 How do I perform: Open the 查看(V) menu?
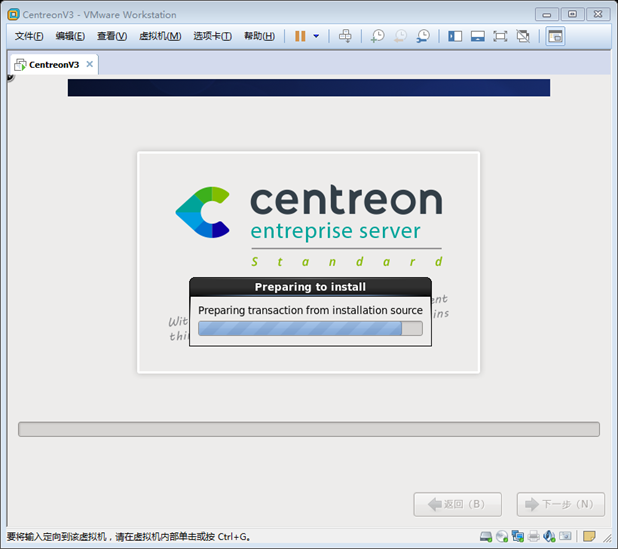coord(112,36)
